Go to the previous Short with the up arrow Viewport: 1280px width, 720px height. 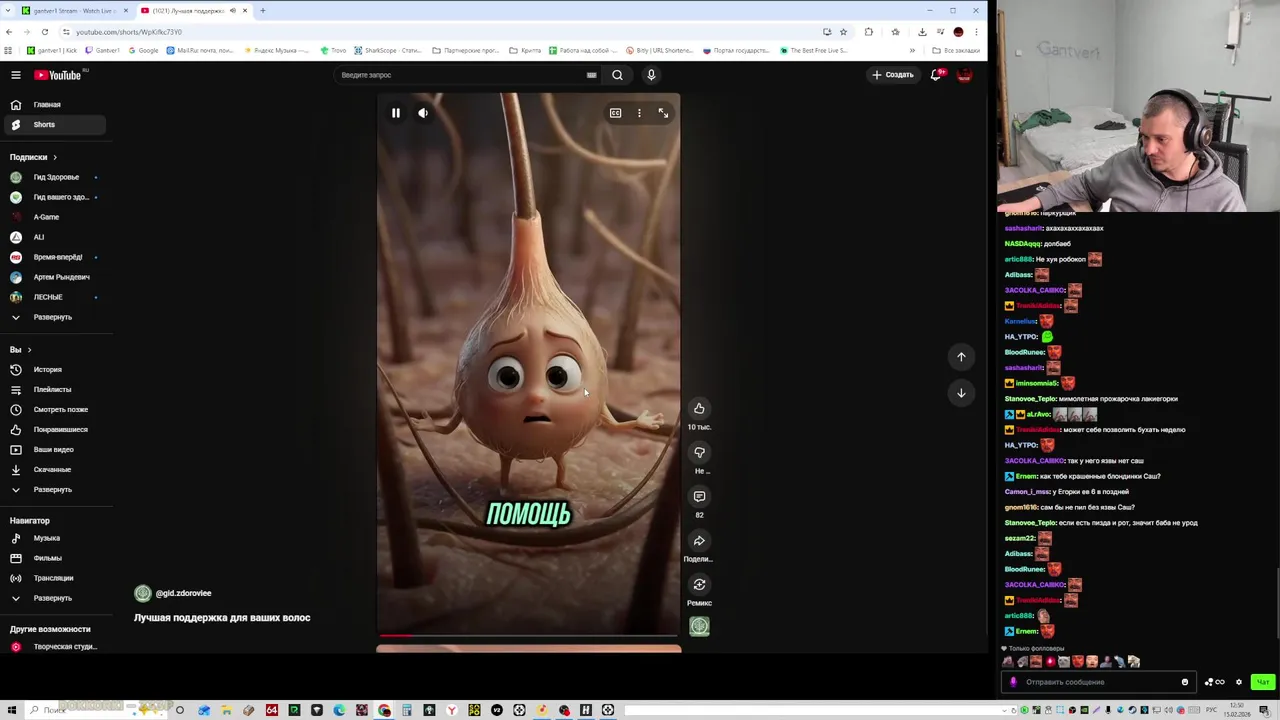[961, 357]
